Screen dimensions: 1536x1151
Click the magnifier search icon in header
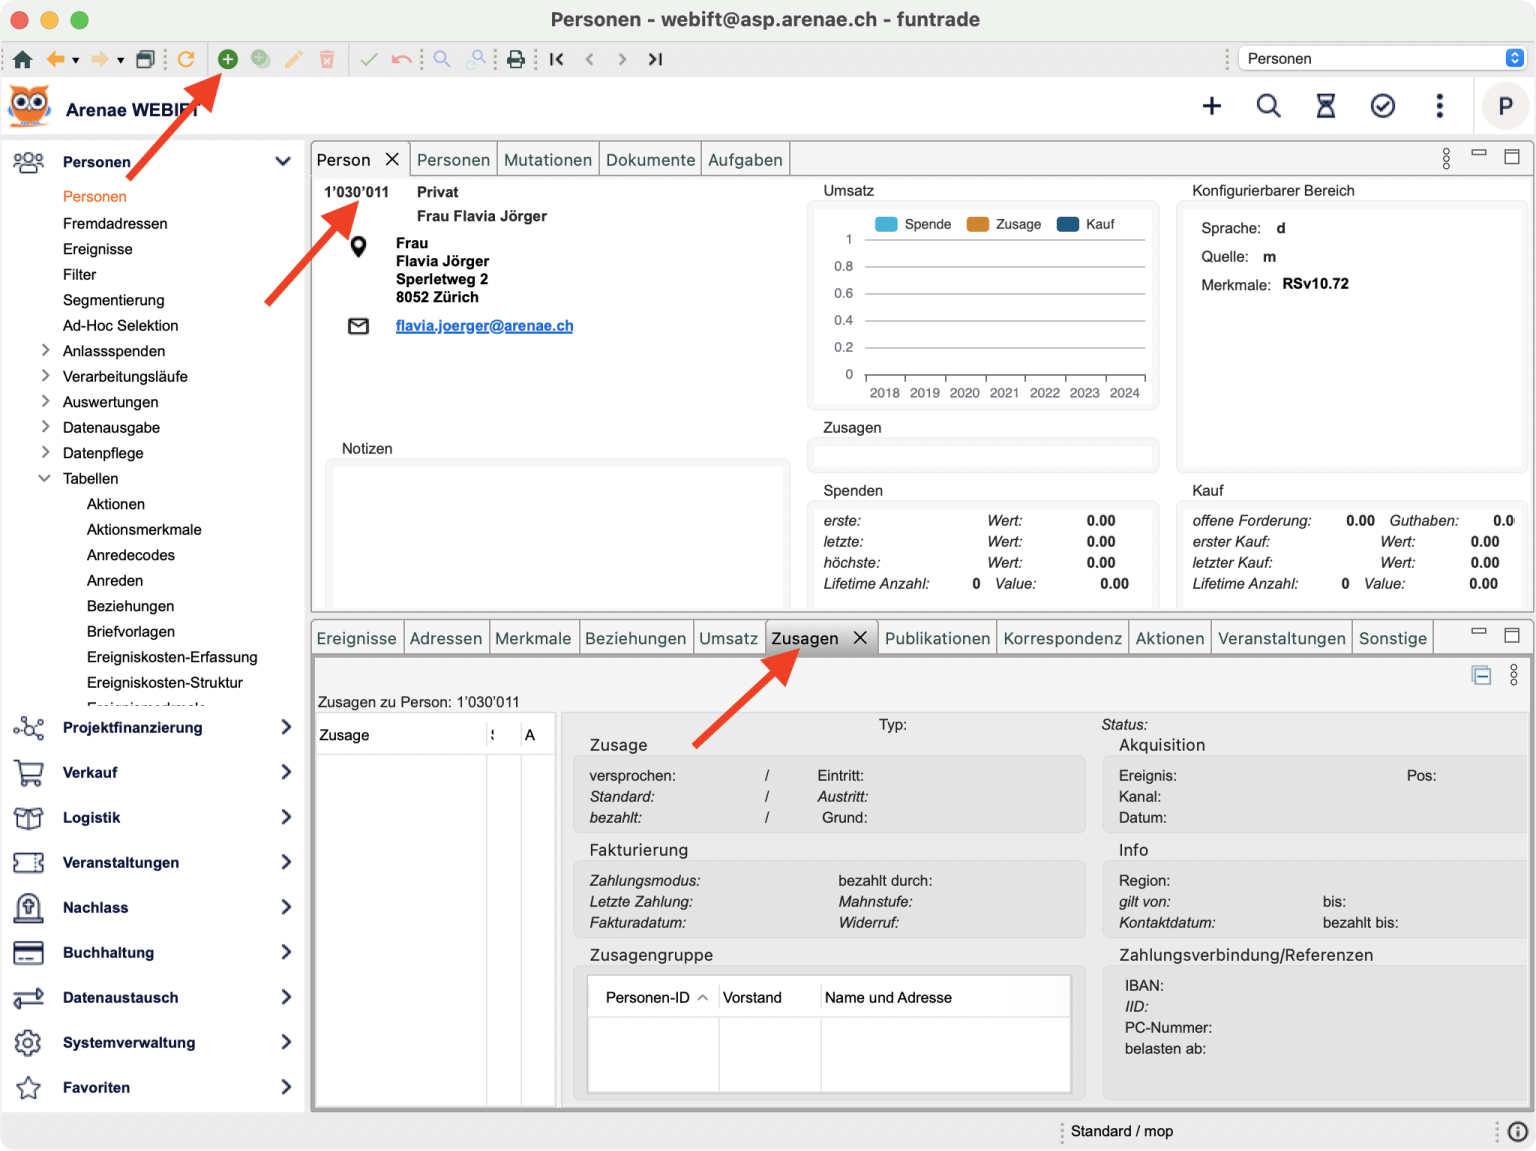(x=1268, y=106)
